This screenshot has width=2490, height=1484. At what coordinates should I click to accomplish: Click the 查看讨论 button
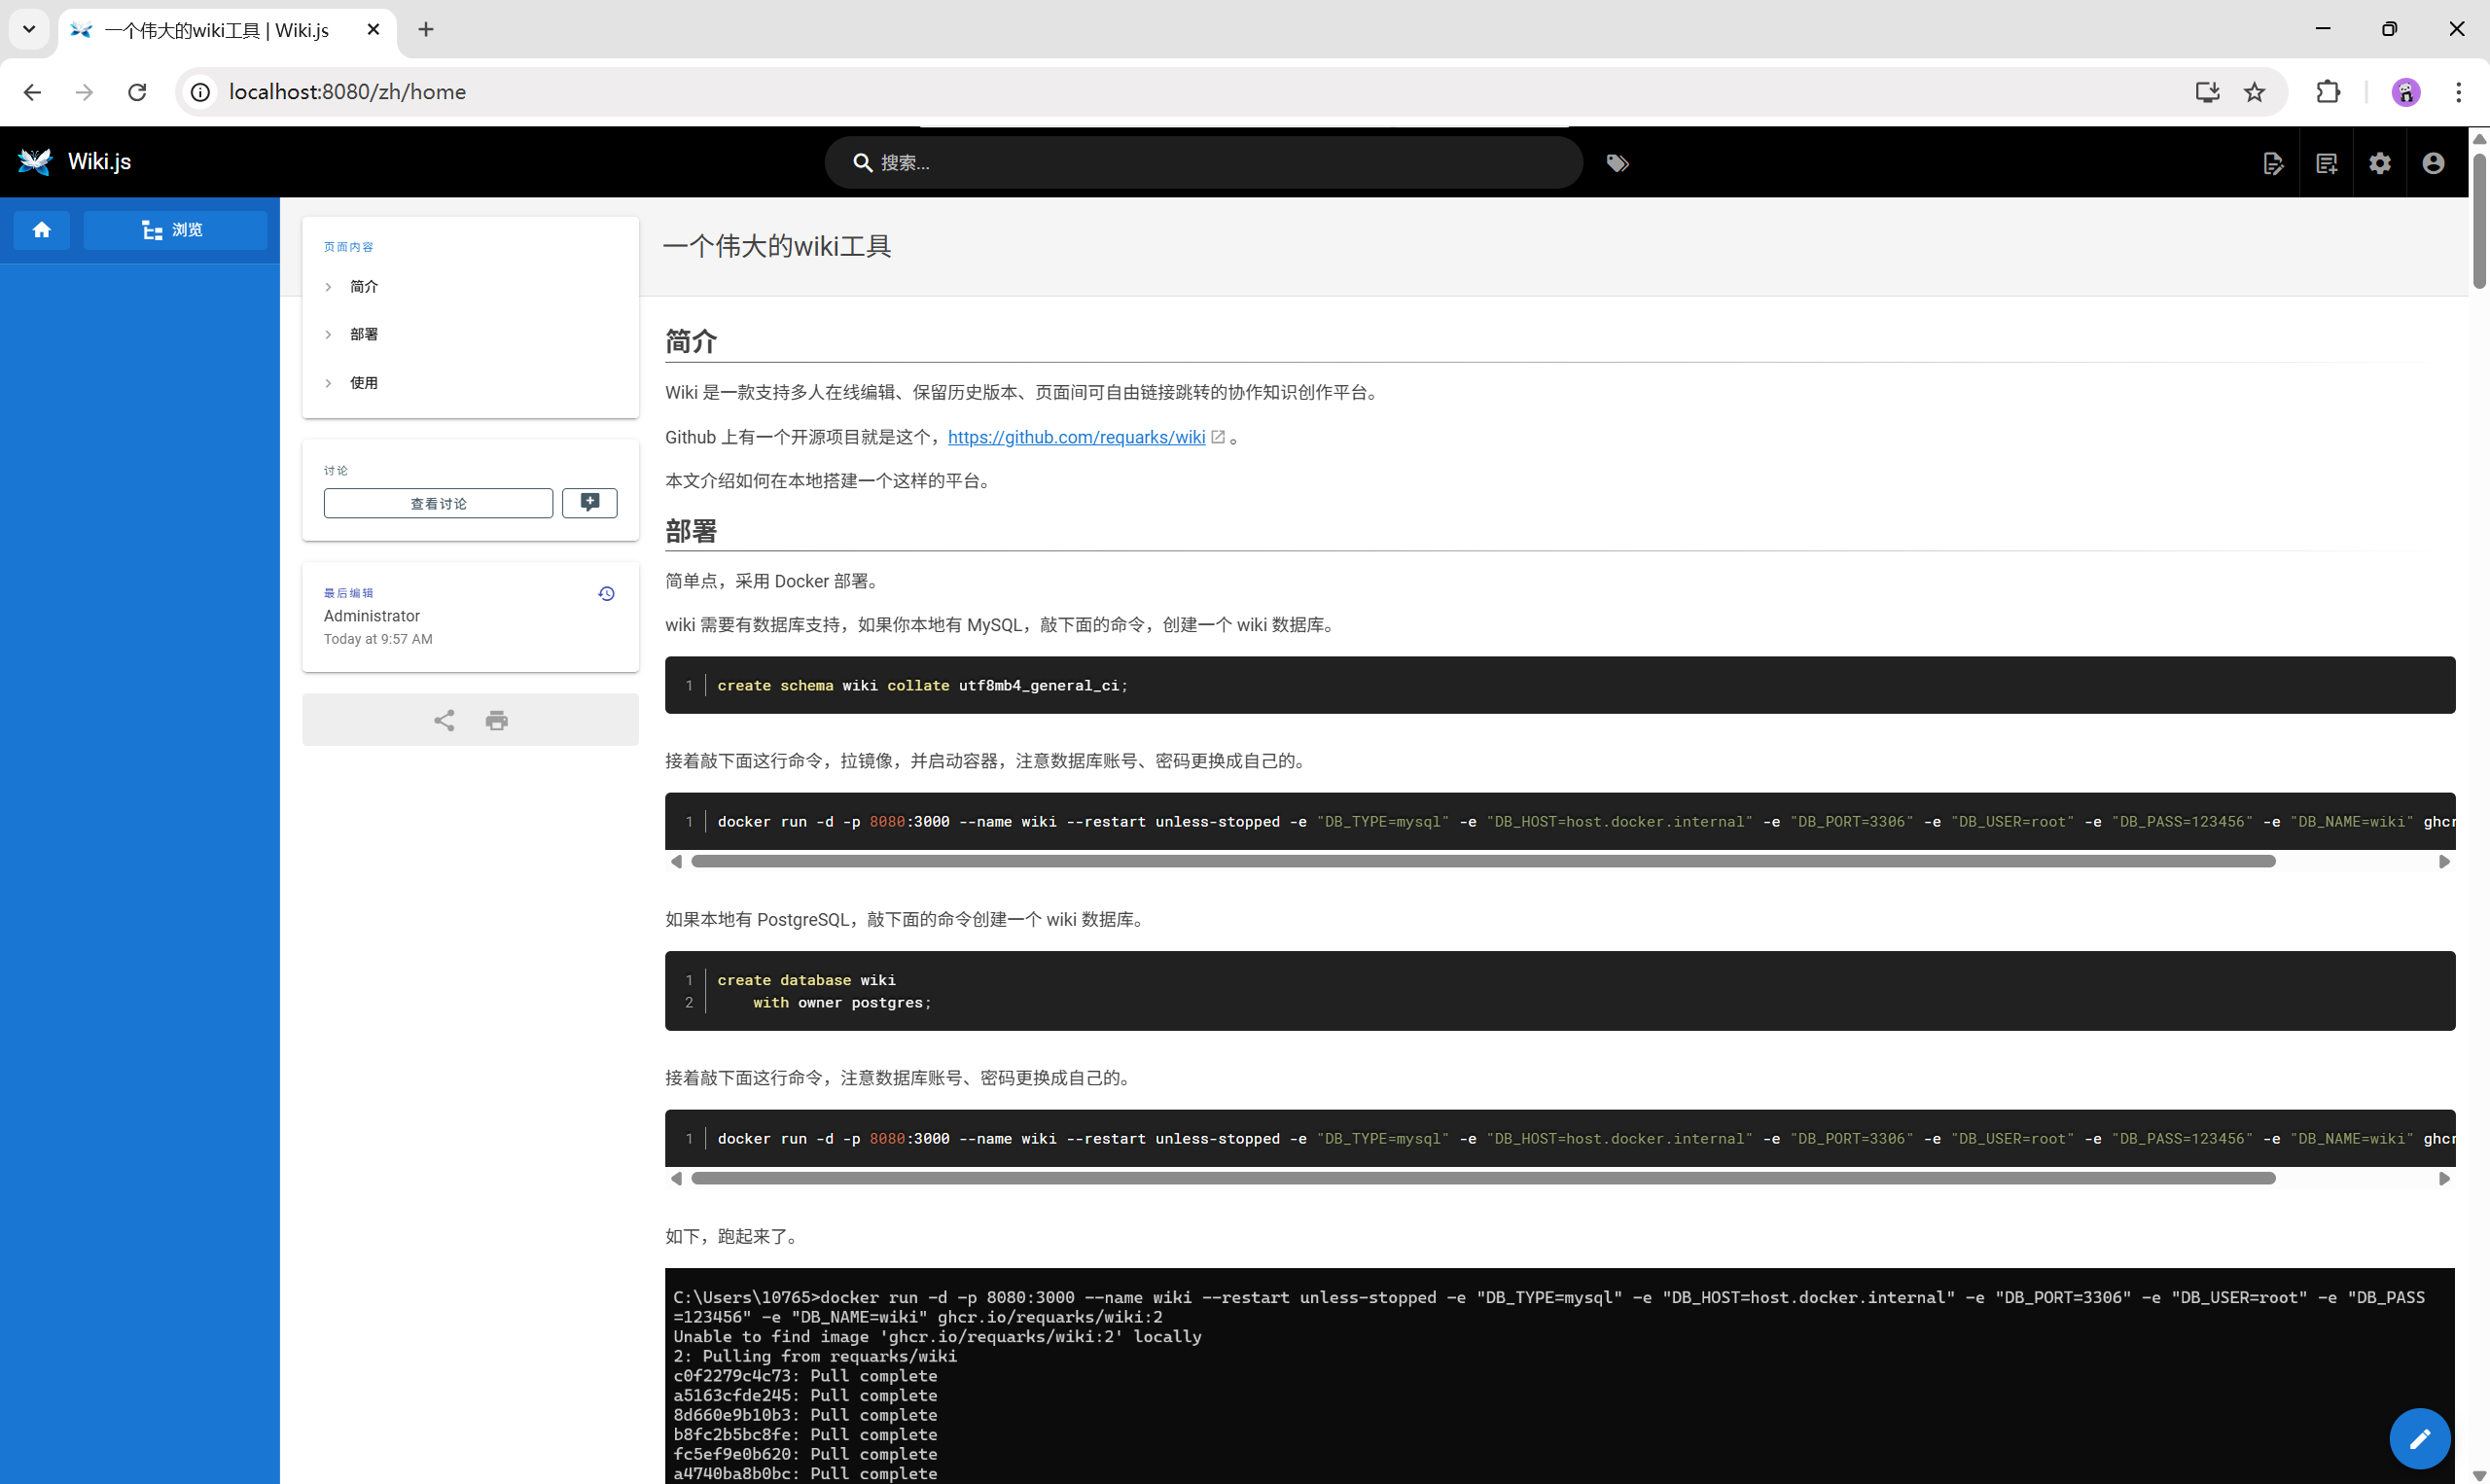438,503
